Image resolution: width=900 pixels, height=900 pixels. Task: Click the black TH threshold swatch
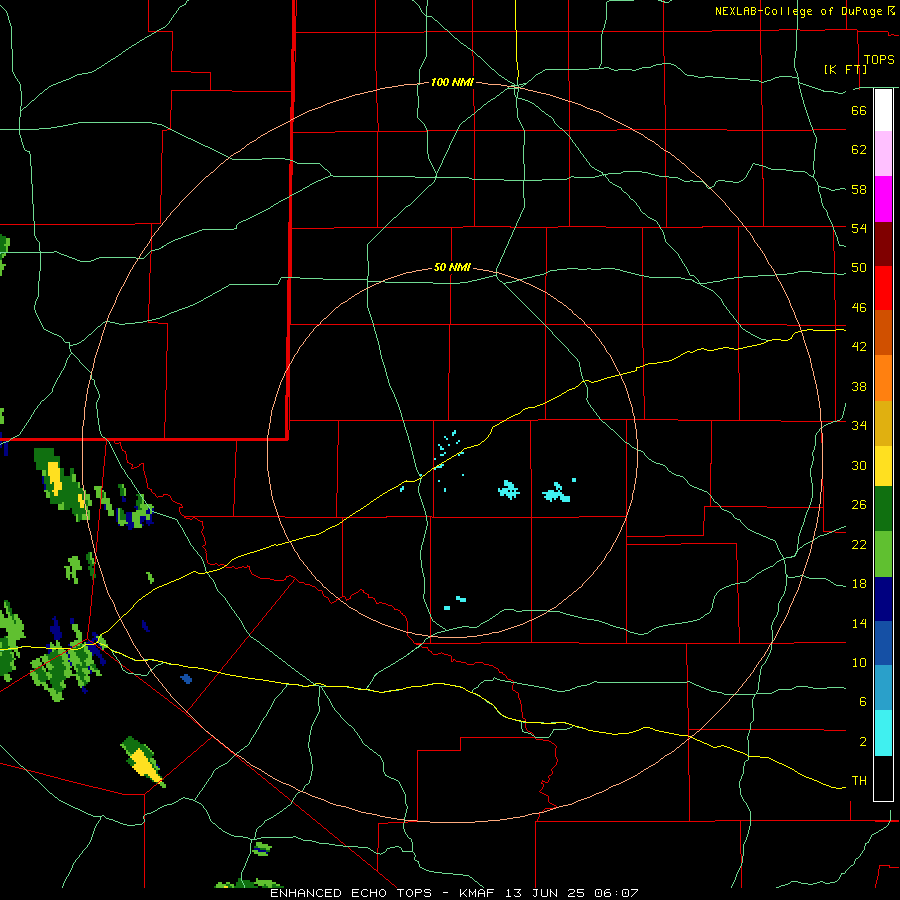(883, 778)
